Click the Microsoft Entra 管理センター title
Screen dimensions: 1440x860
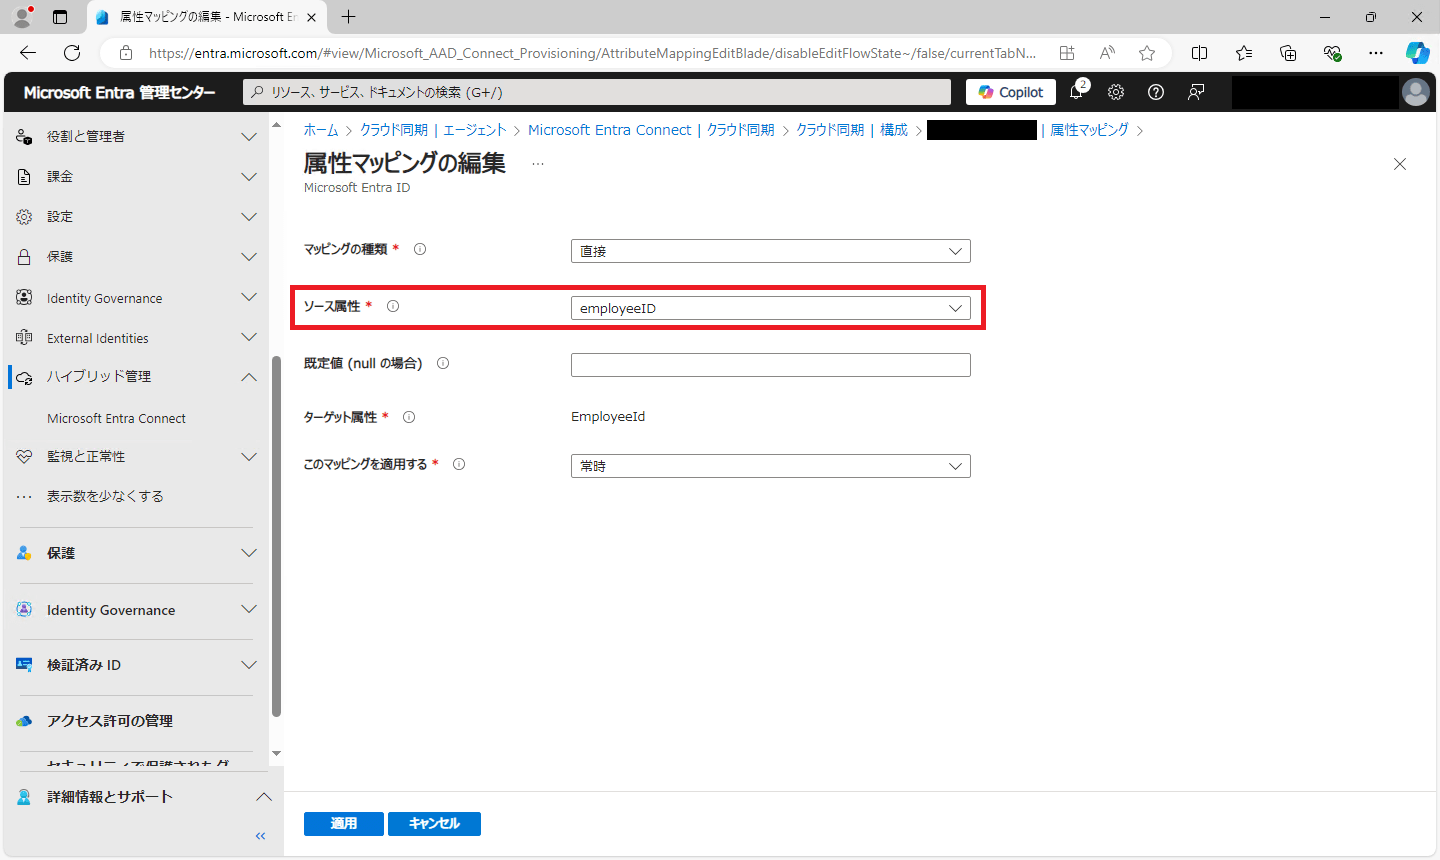pyautogui.click(x=120, y=92)
